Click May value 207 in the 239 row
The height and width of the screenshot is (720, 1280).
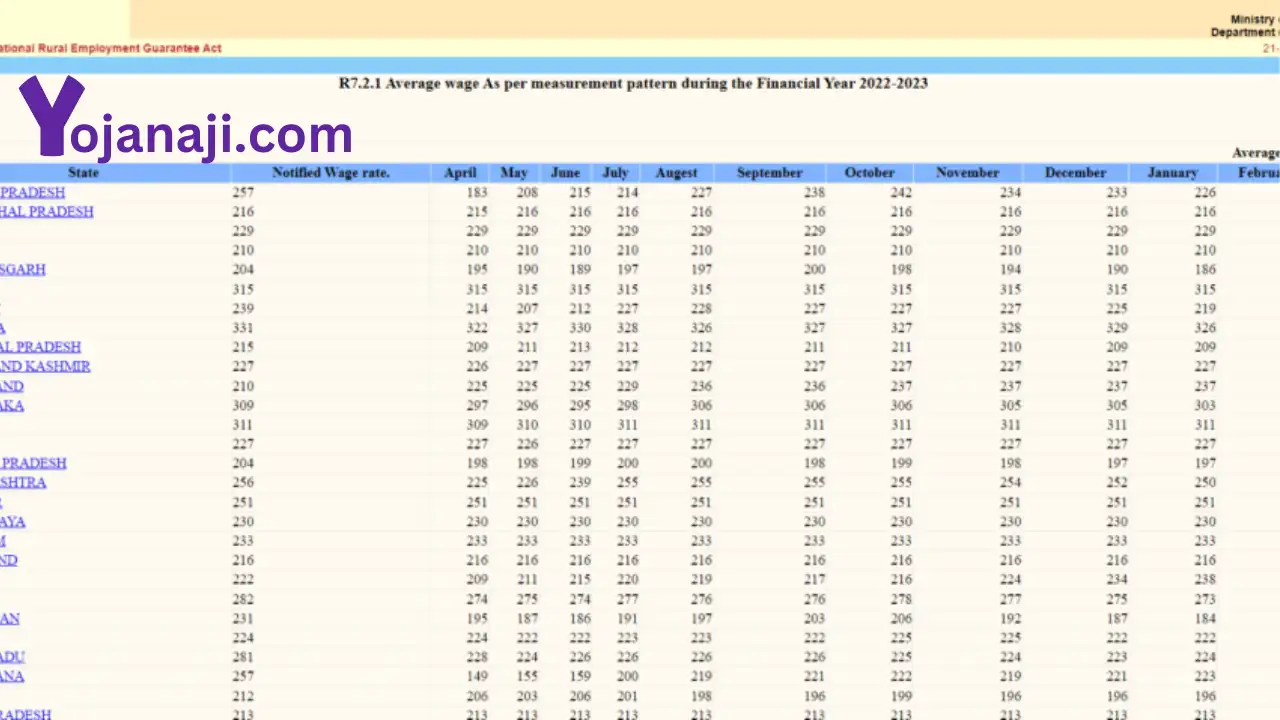pyautogui.click(x=527, y=309)
